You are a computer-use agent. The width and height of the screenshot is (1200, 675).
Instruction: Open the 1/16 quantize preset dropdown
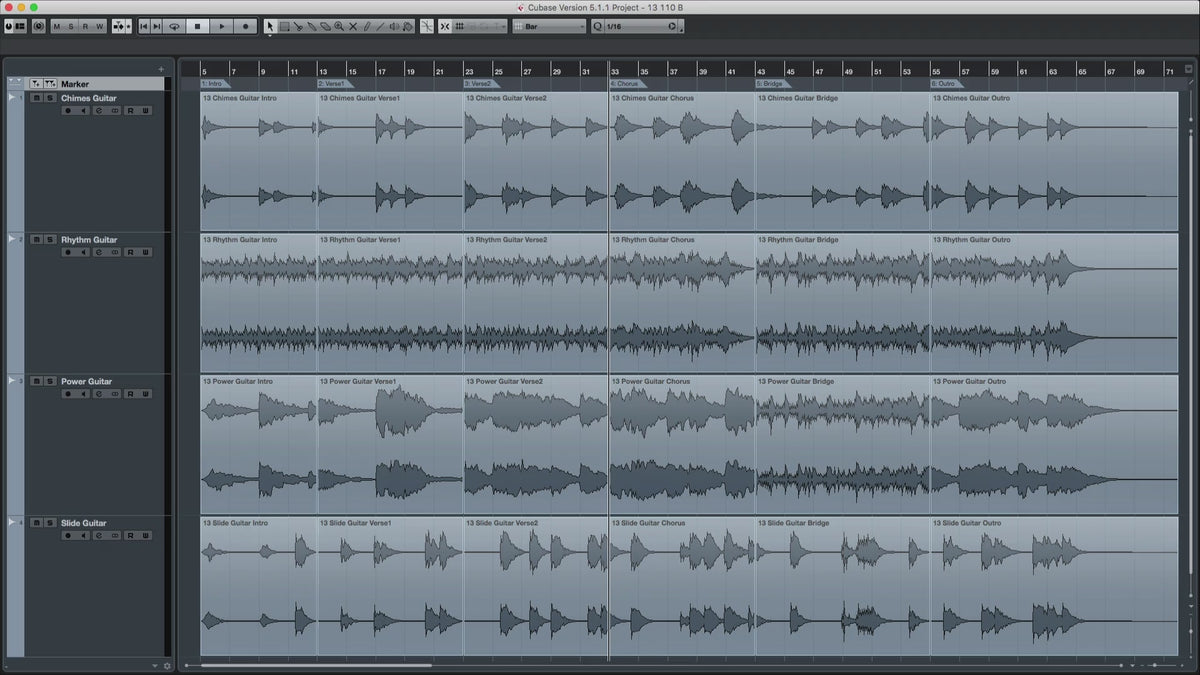641,27
